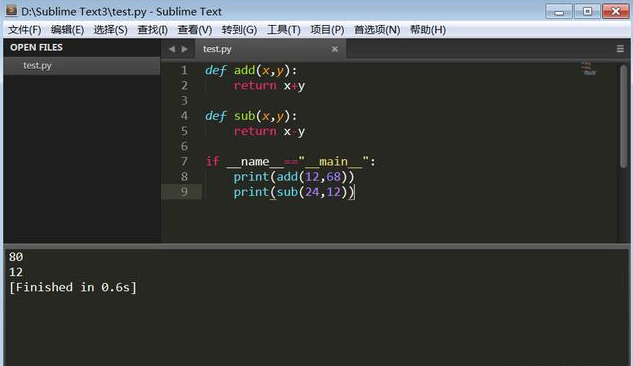Click '[Finished in 0.6s]' build output

tap(73, 287)
